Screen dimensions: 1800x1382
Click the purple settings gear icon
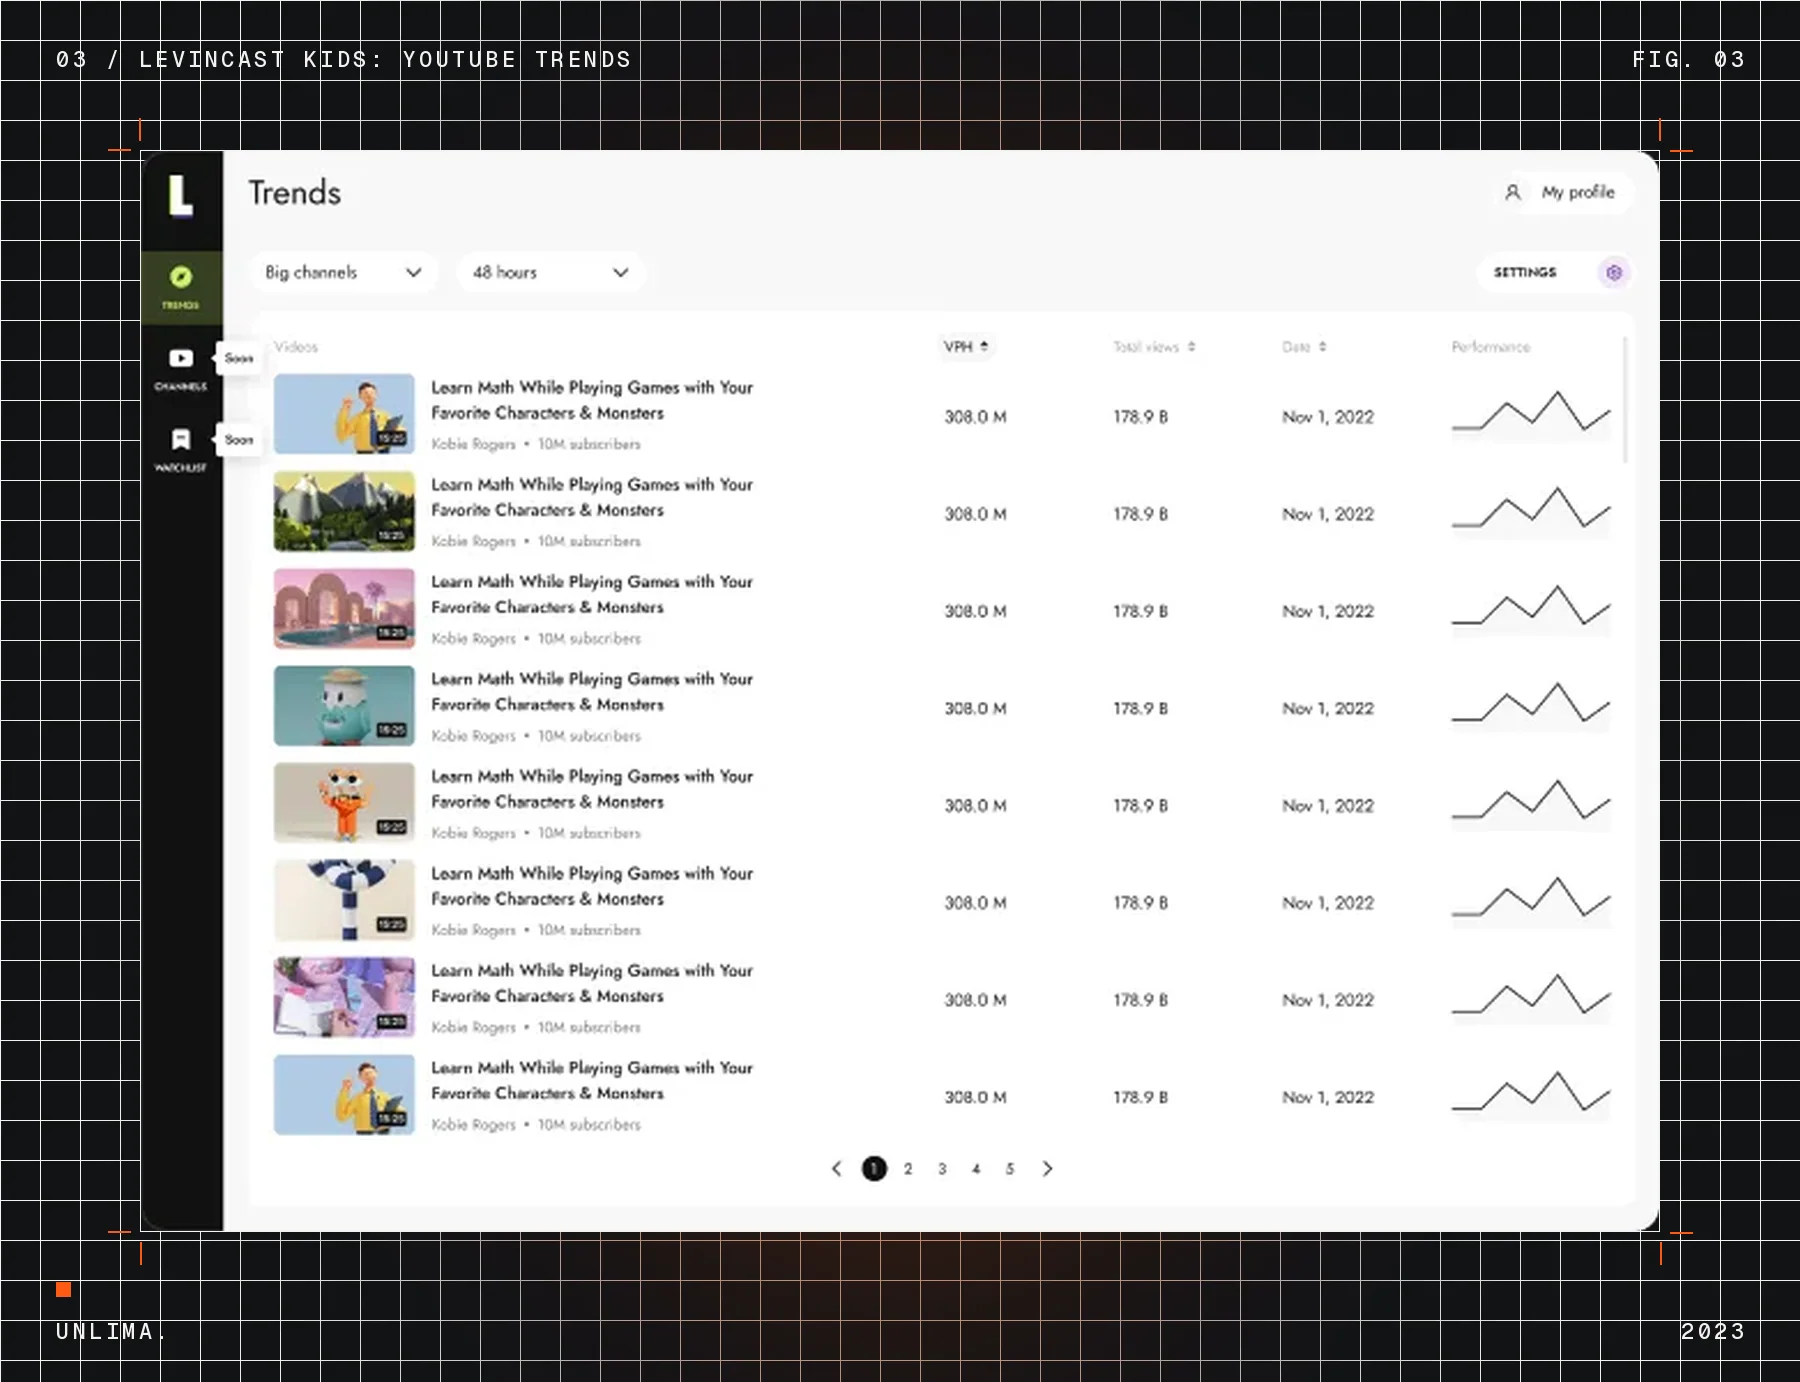pyautogui.click(x=1614, y=272)
